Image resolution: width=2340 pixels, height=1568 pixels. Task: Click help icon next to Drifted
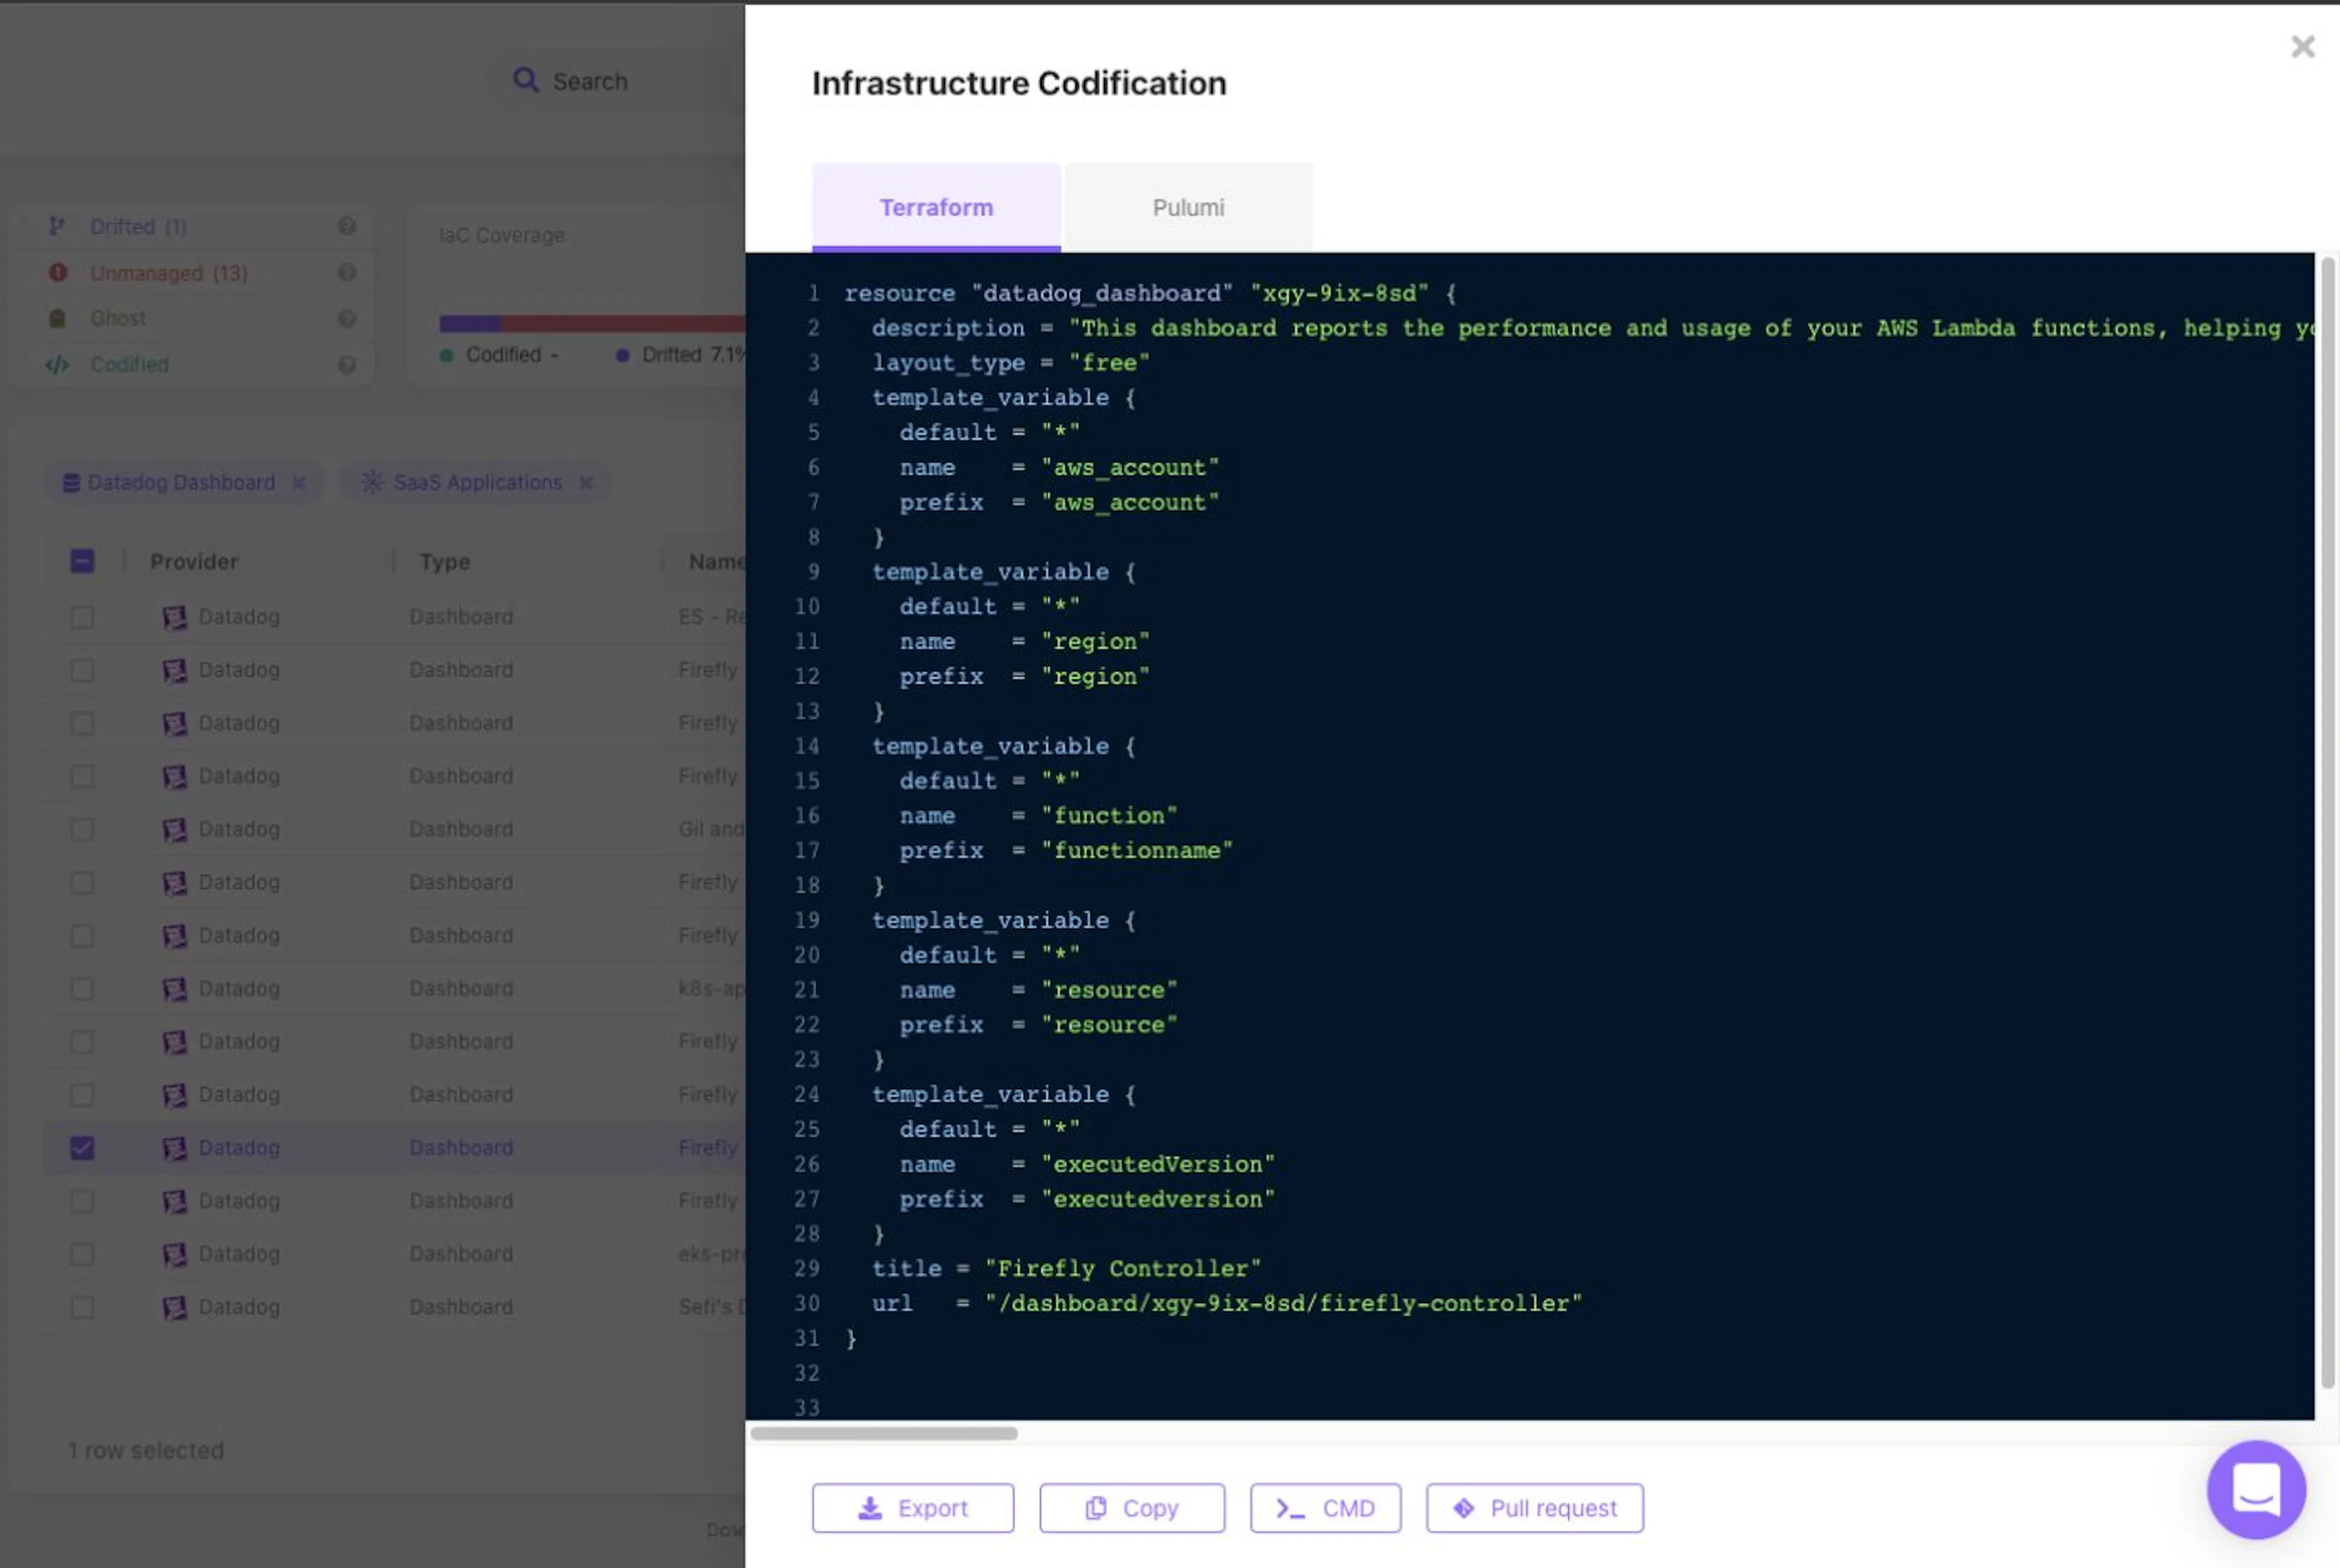click(x=347, y=226)
